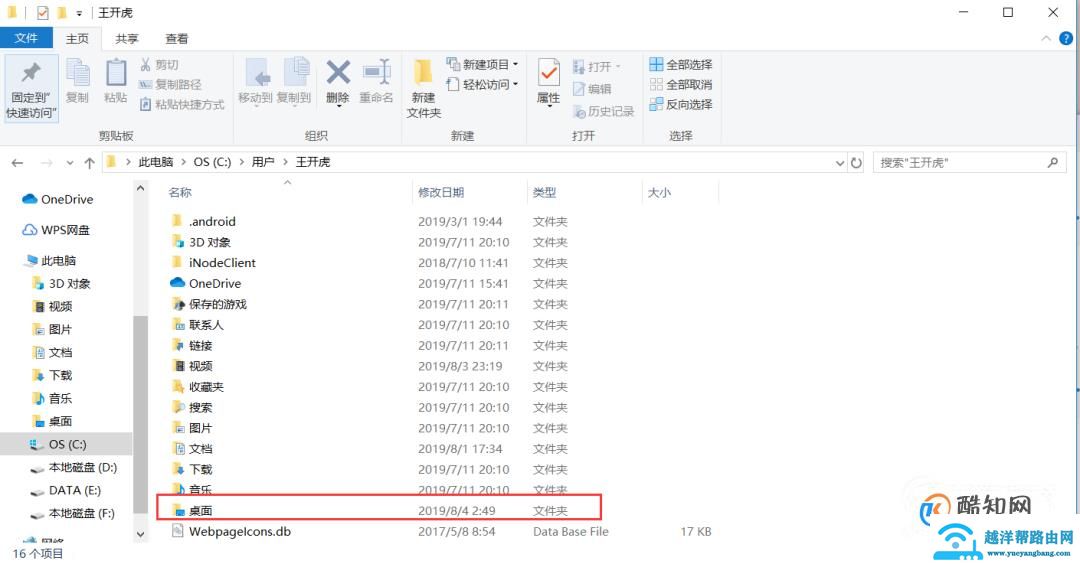Click 全部选择 in ribbon

pos(681,64)
